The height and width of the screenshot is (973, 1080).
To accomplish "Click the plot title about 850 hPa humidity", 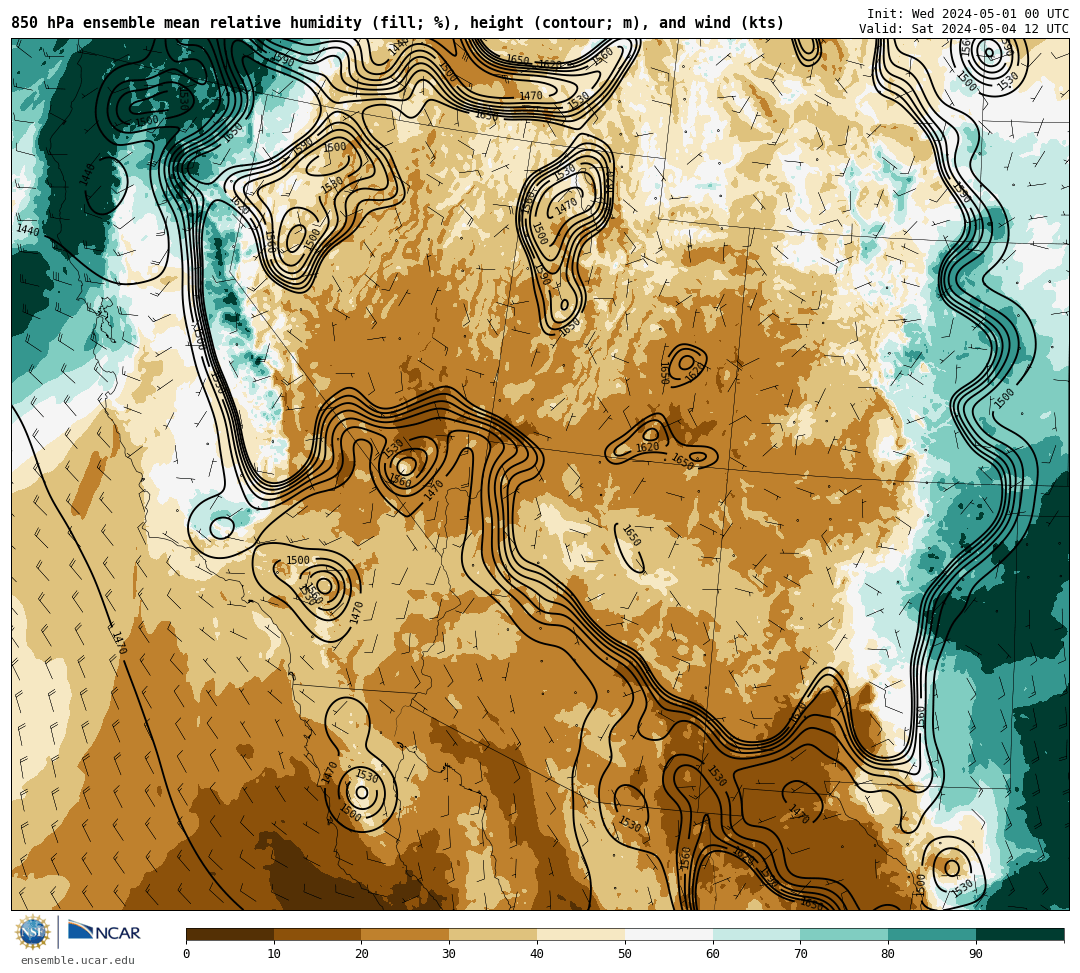I will (x=397, y=23).
